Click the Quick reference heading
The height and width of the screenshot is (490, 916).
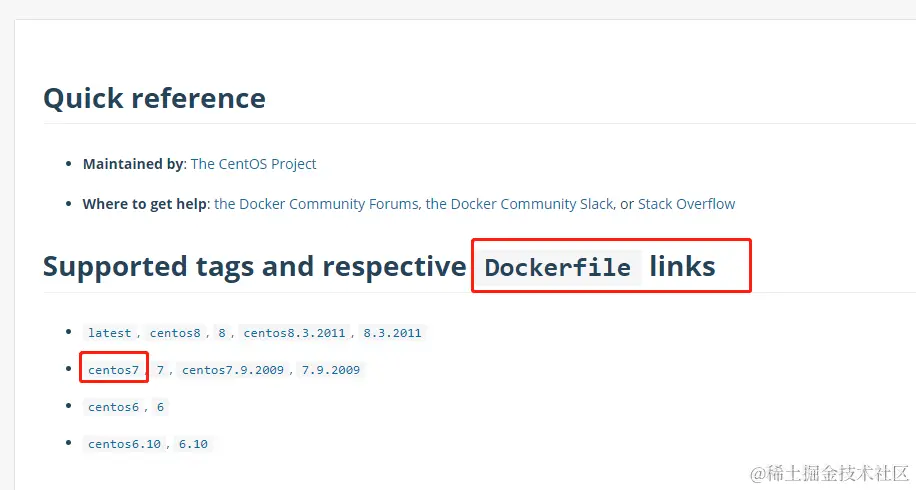coord(154,98)
